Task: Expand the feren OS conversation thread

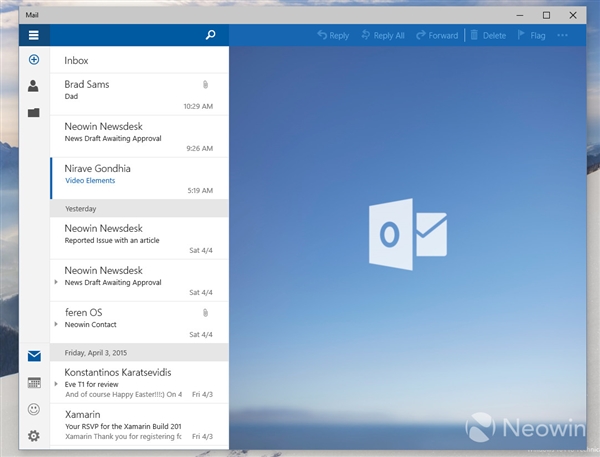Action: coord(56,325)
